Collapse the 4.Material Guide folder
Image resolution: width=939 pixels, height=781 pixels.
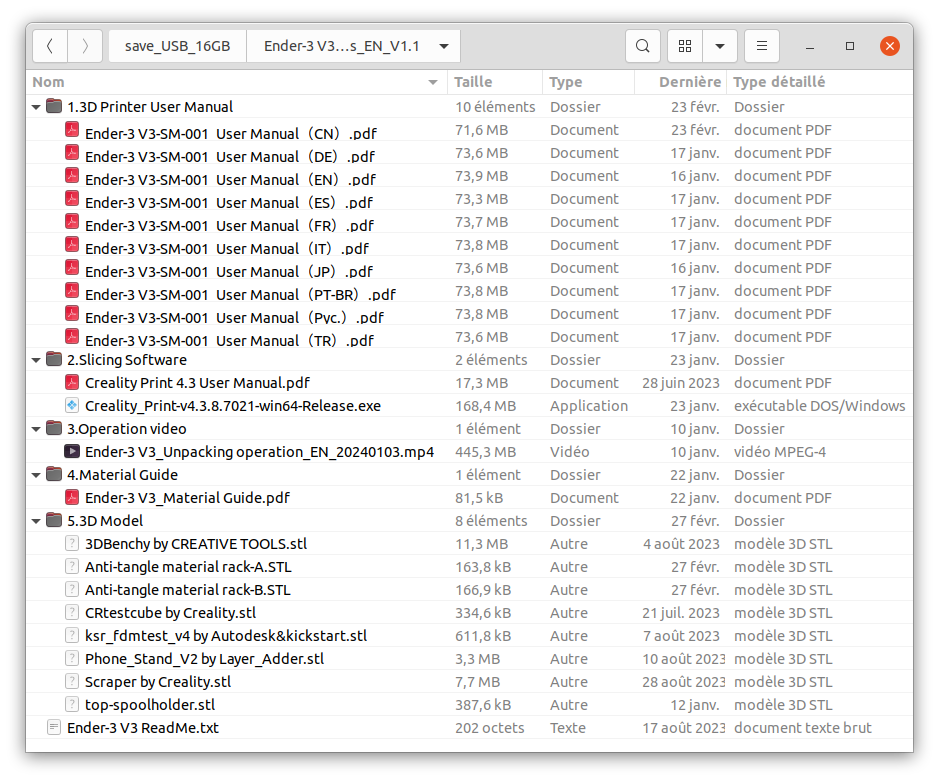(37, 475)
